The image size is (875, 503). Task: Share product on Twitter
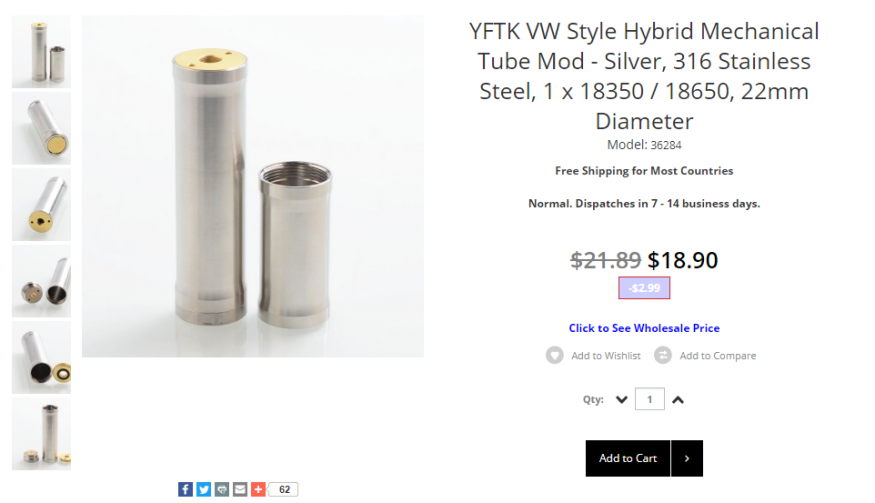click(x=204, y=490)
